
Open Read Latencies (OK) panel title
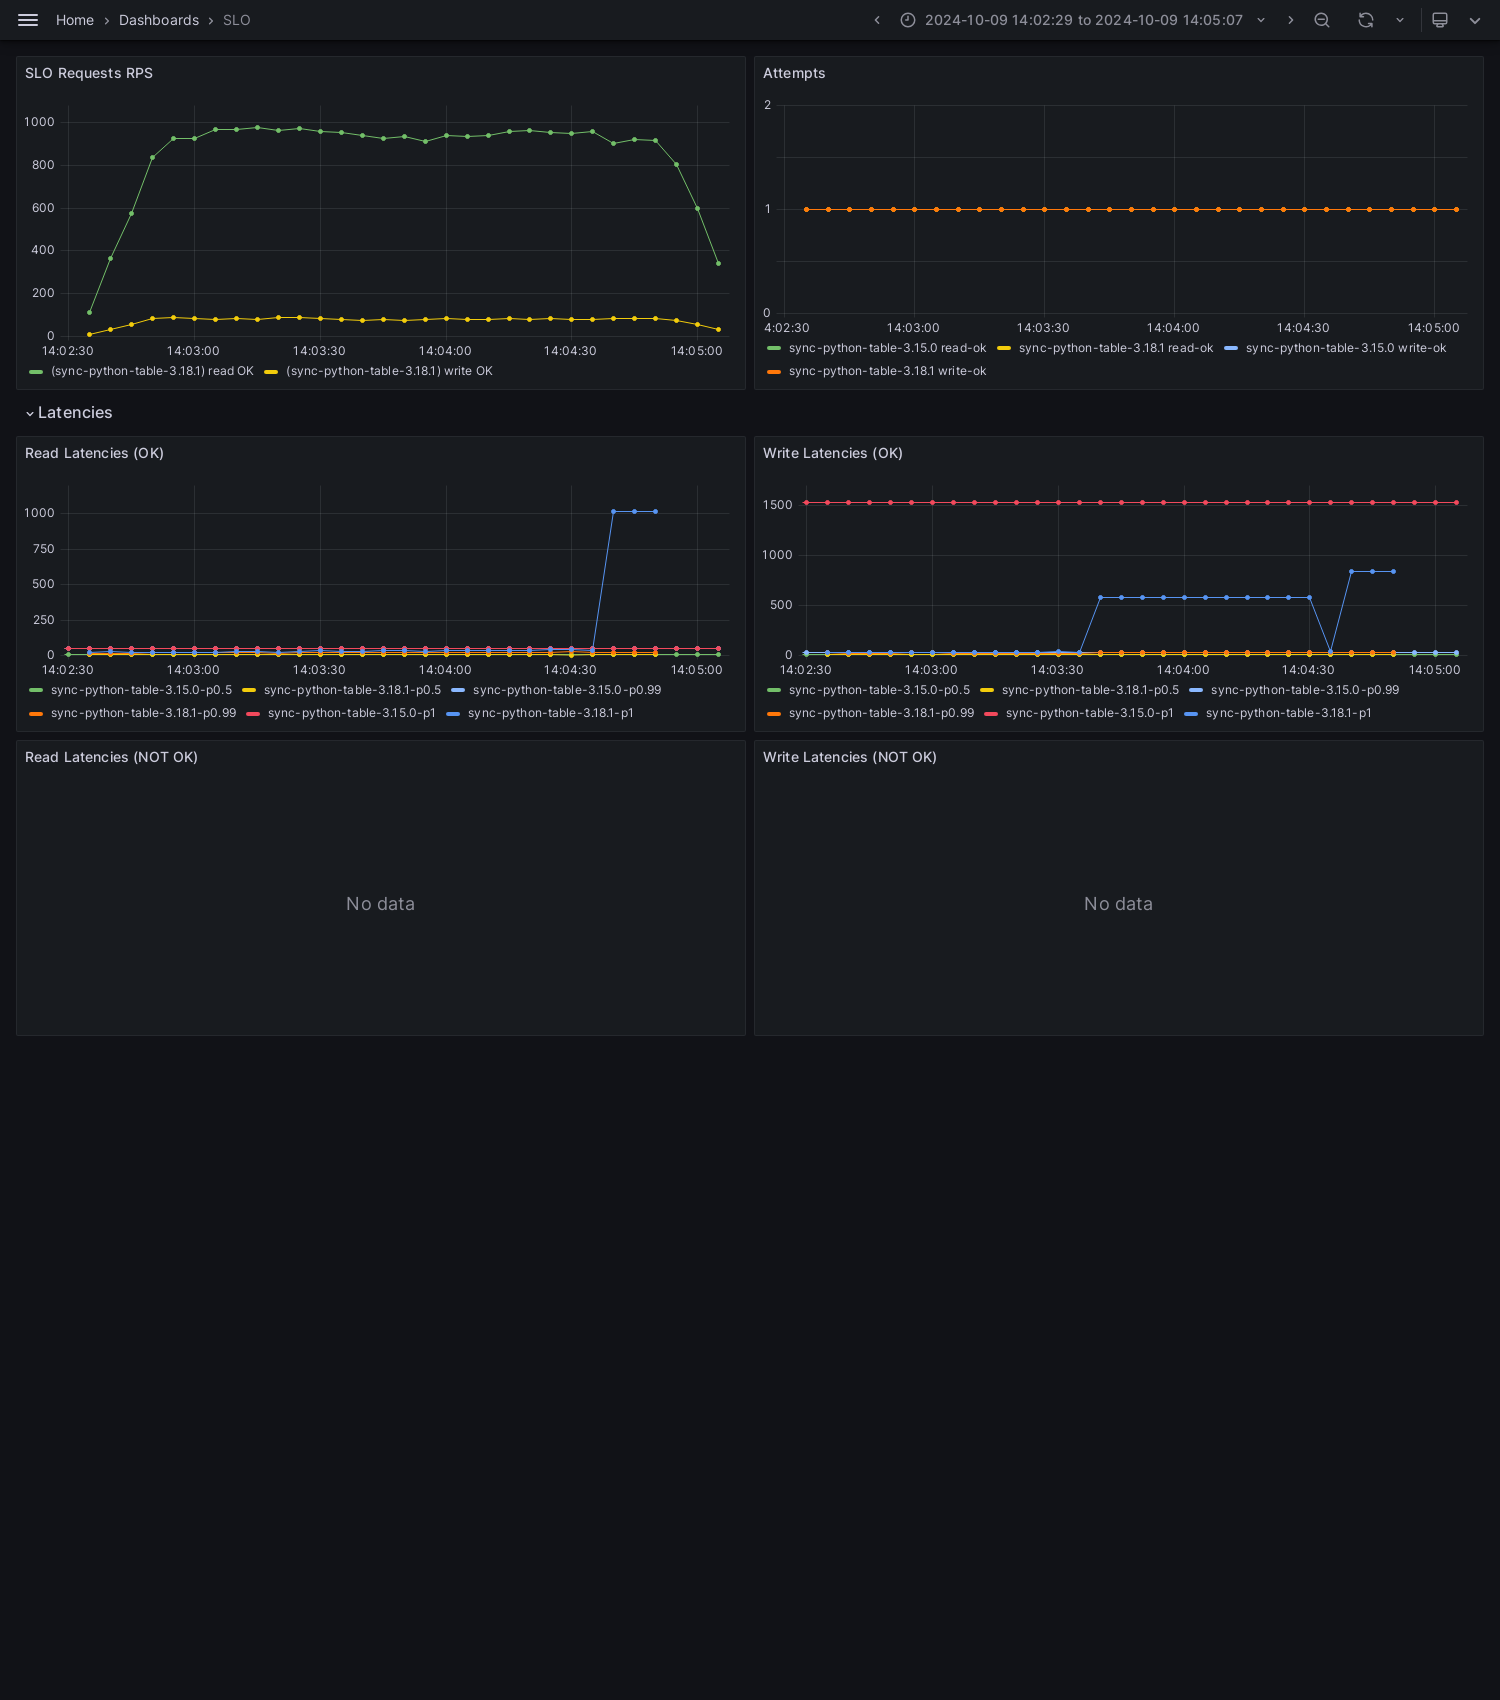coord(94,453)
